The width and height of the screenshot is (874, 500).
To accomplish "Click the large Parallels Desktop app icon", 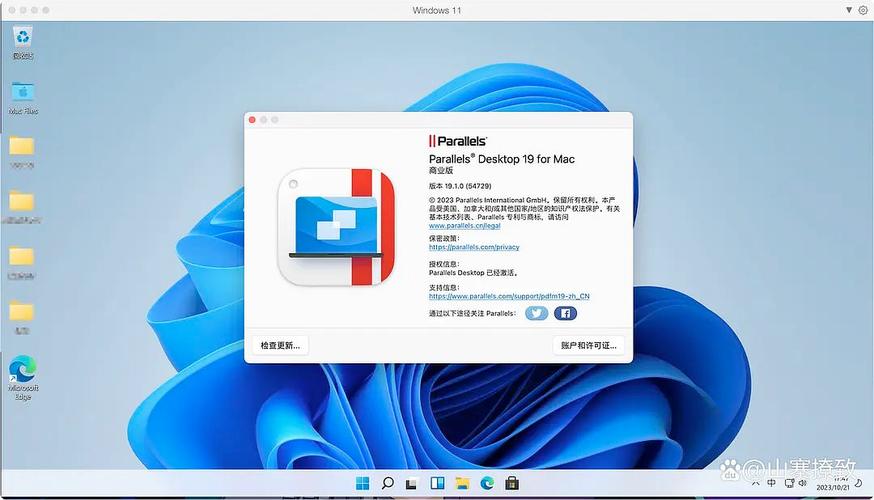I will (x=336, y=227).
